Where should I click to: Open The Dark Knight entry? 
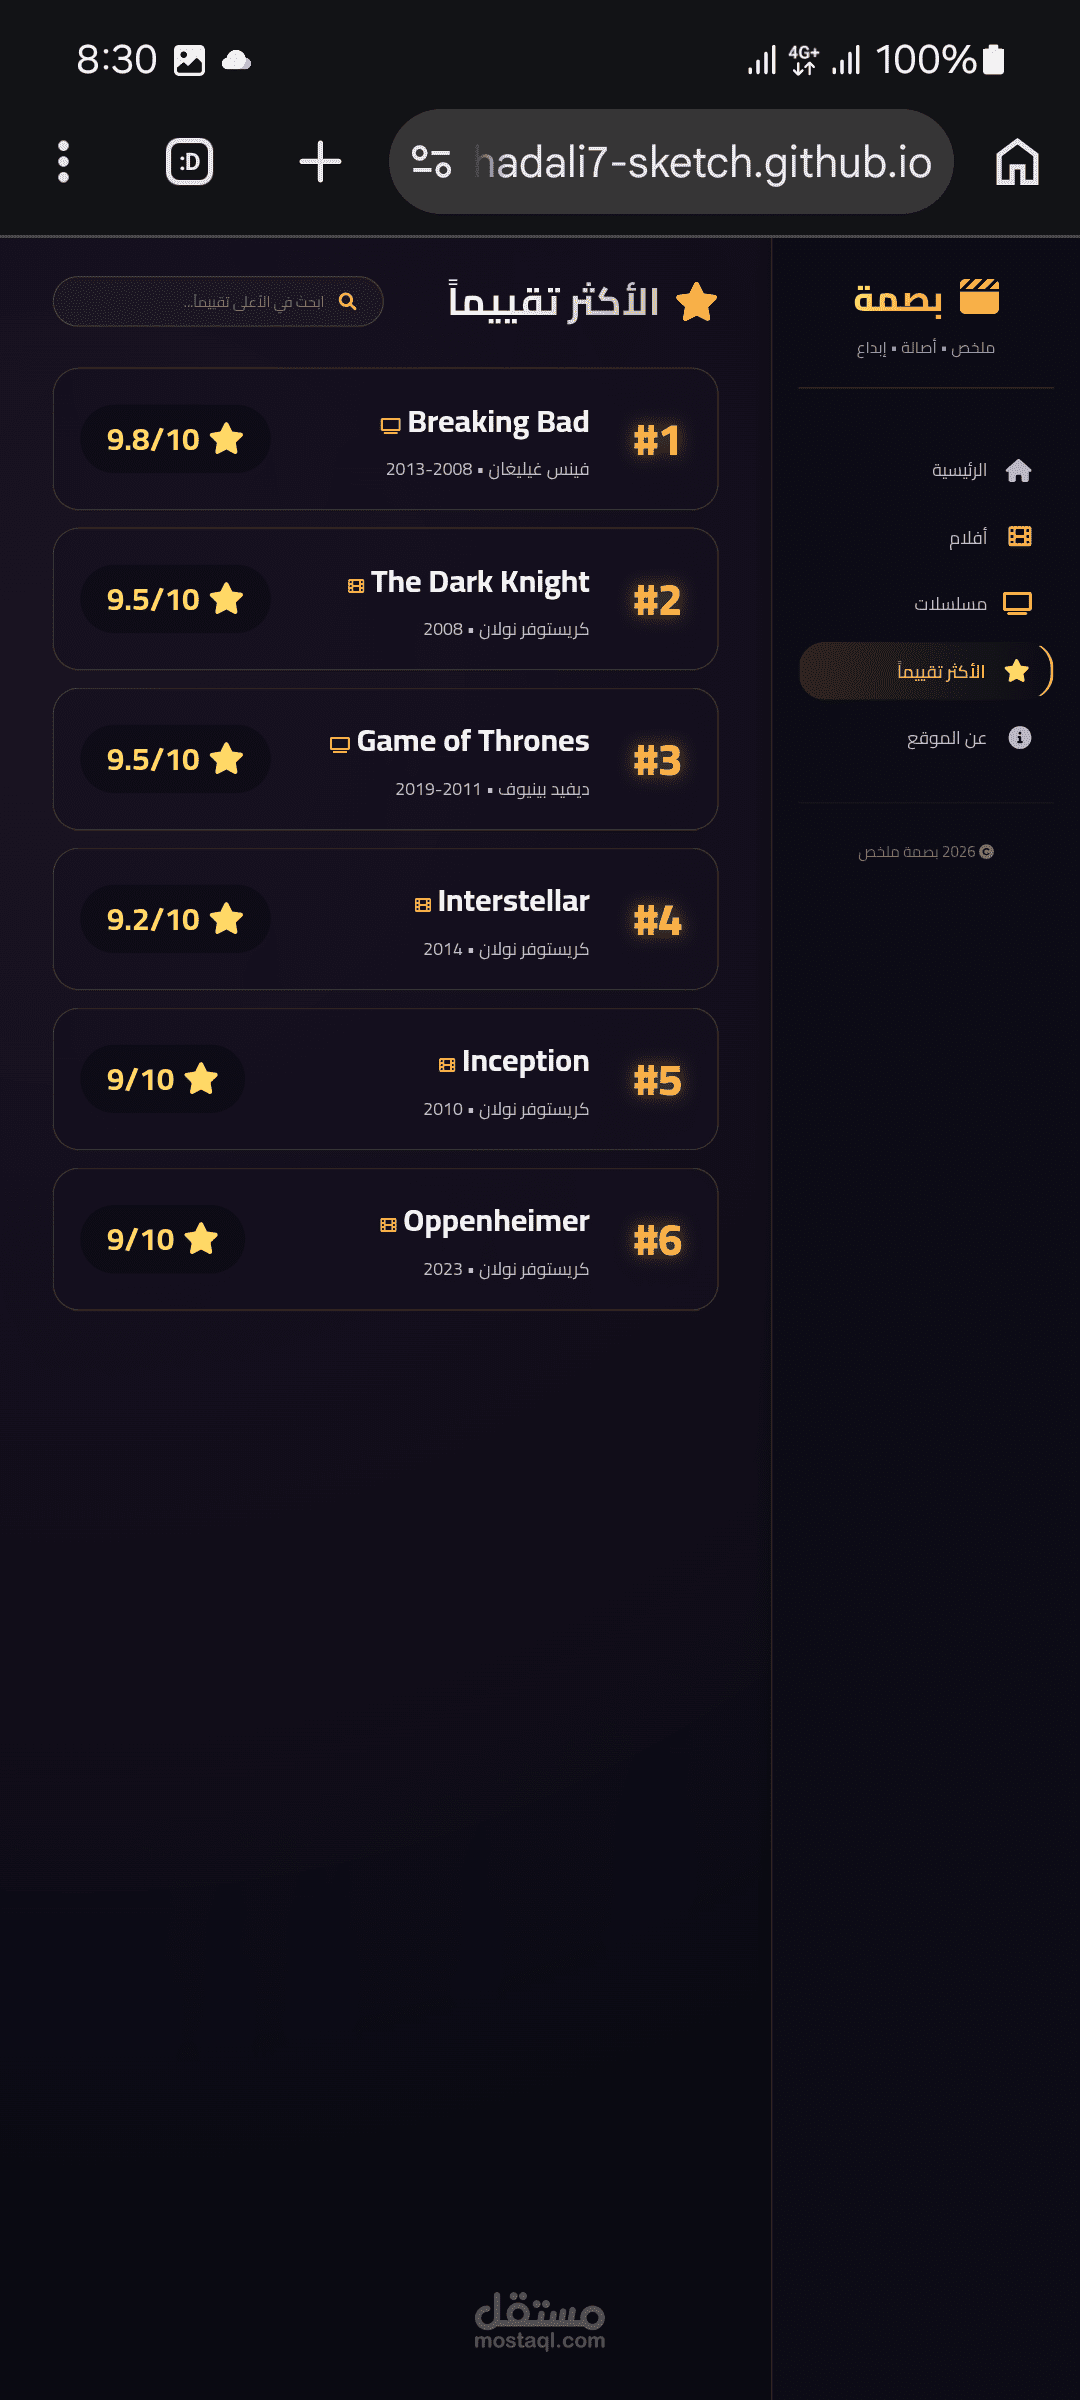385,599
